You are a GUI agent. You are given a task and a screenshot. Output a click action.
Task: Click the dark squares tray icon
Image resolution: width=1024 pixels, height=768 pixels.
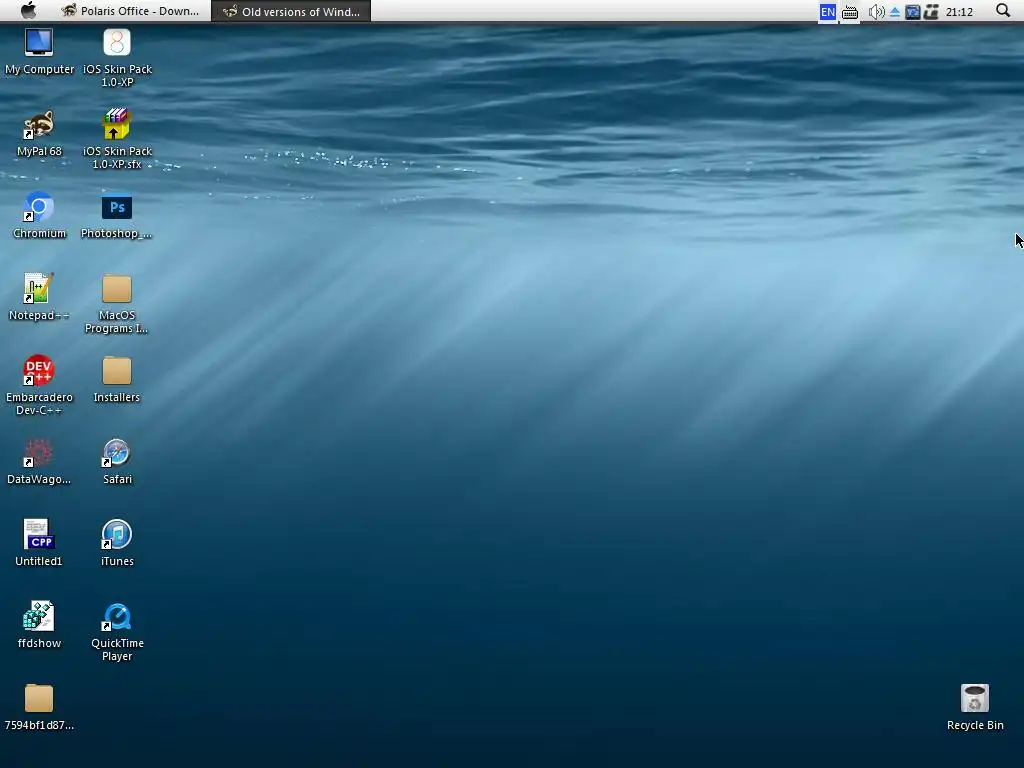pos(931,12)
